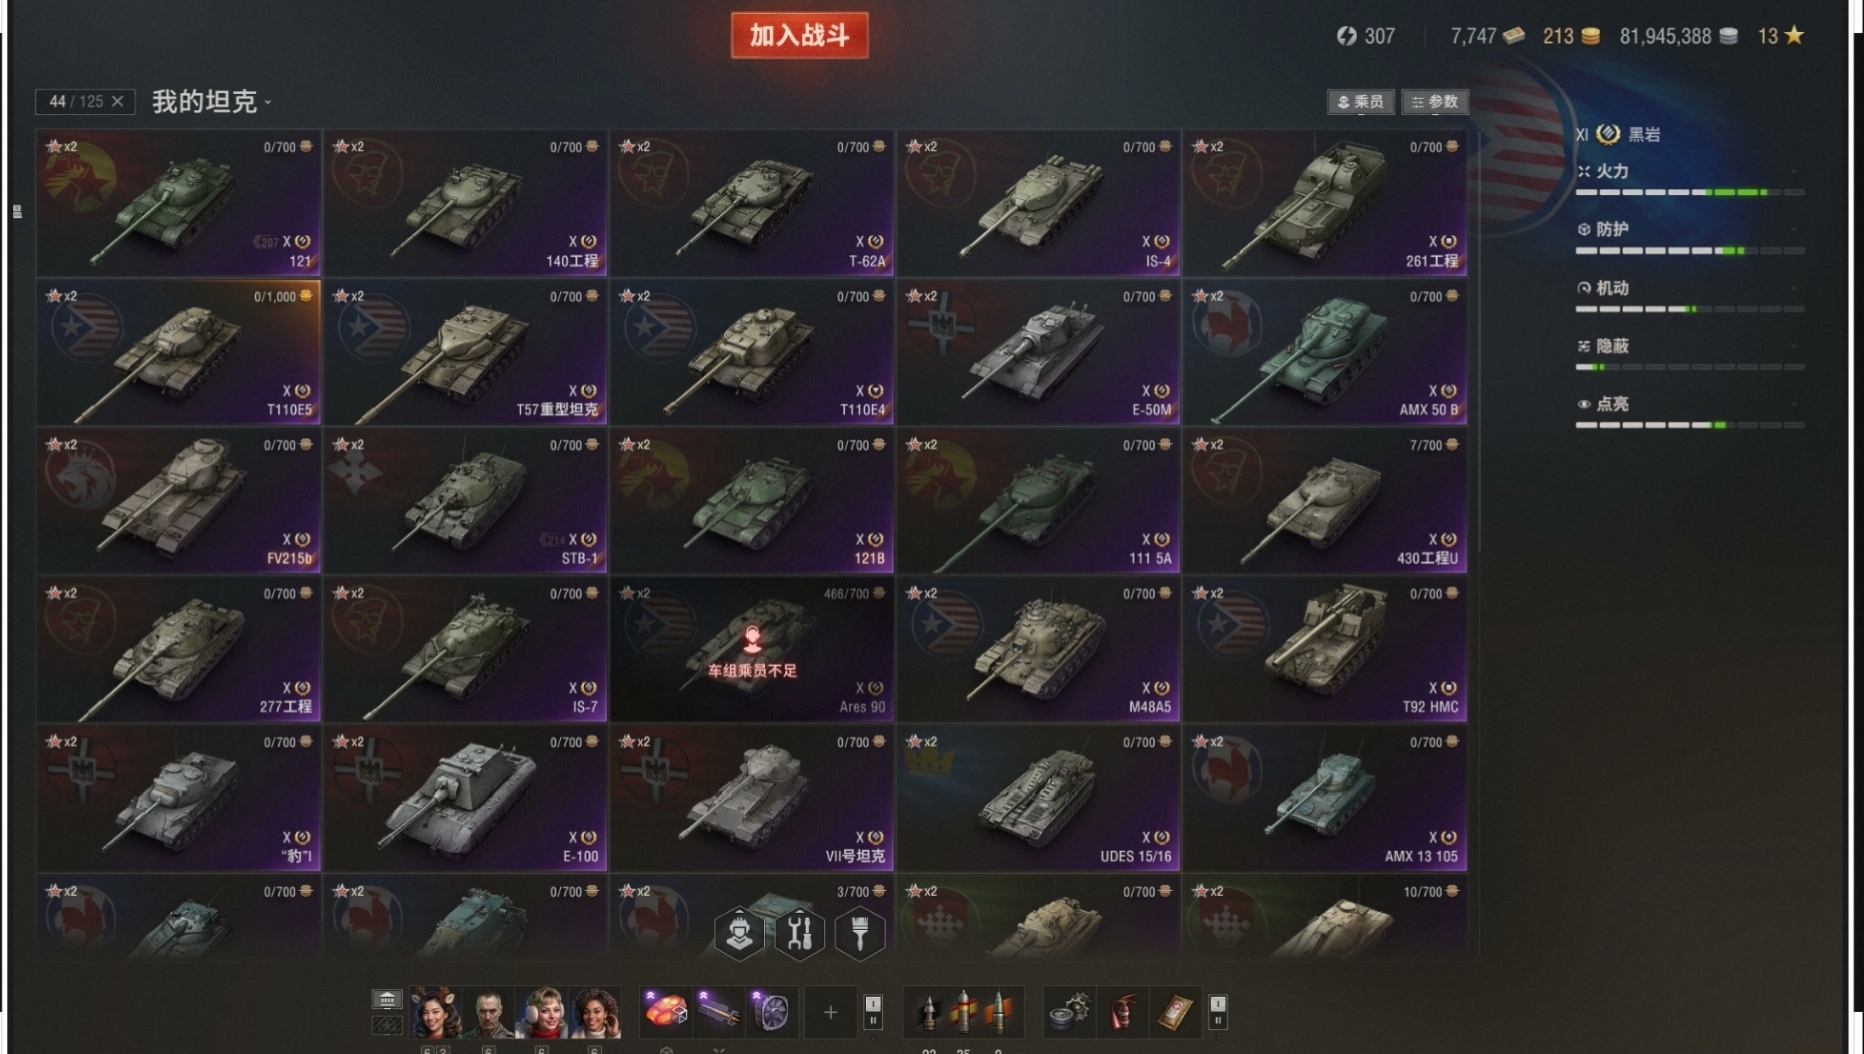Image resolution: width=1864 pixels, height=1054 pixels.
Task: Click the 防护 protection stat bar
Action: [1689, 251]
